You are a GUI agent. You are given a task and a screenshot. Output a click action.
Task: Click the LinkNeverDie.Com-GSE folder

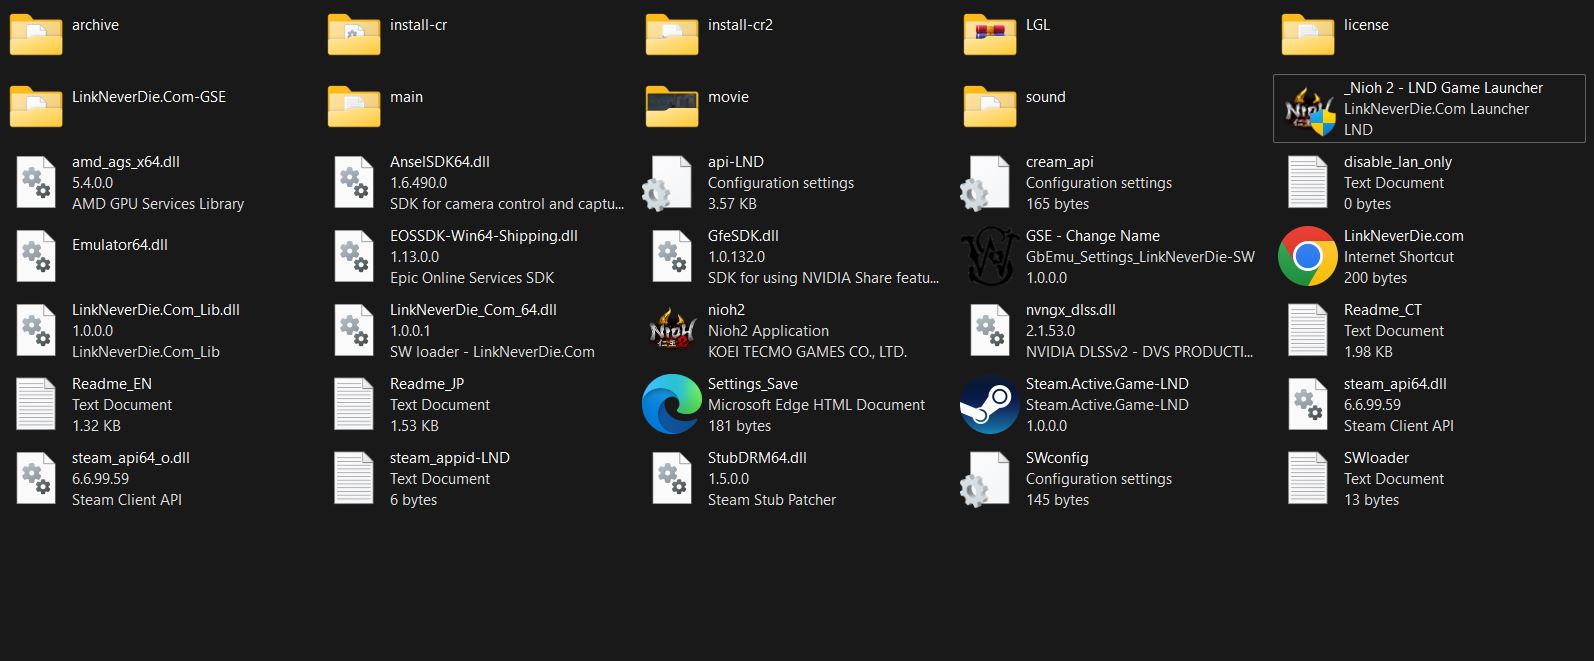coord(148,97)
